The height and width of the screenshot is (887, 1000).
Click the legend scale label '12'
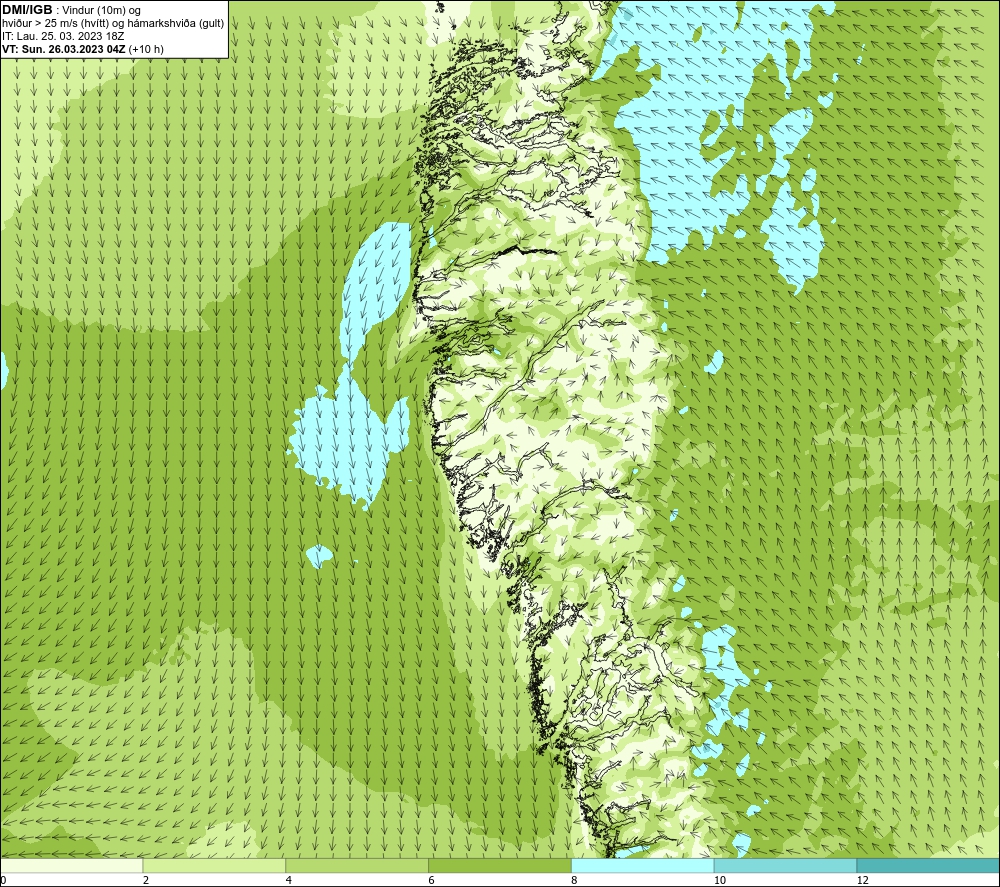click(863, 880)
